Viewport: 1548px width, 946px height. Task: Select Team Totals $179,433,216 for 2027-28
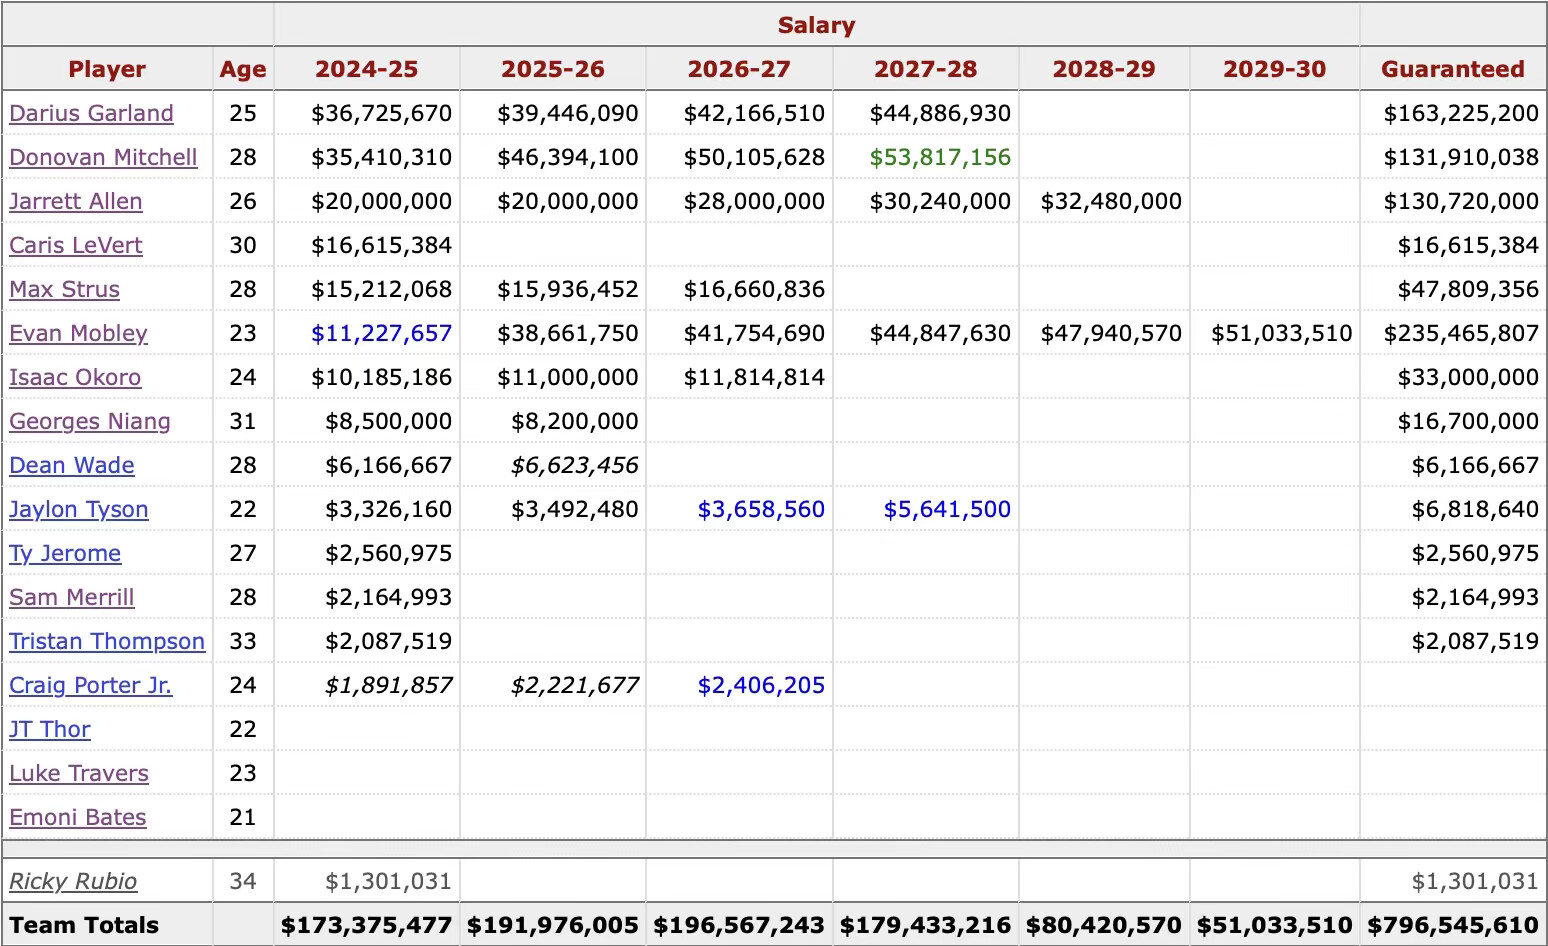pyautogui.click(x=926, y=925)
